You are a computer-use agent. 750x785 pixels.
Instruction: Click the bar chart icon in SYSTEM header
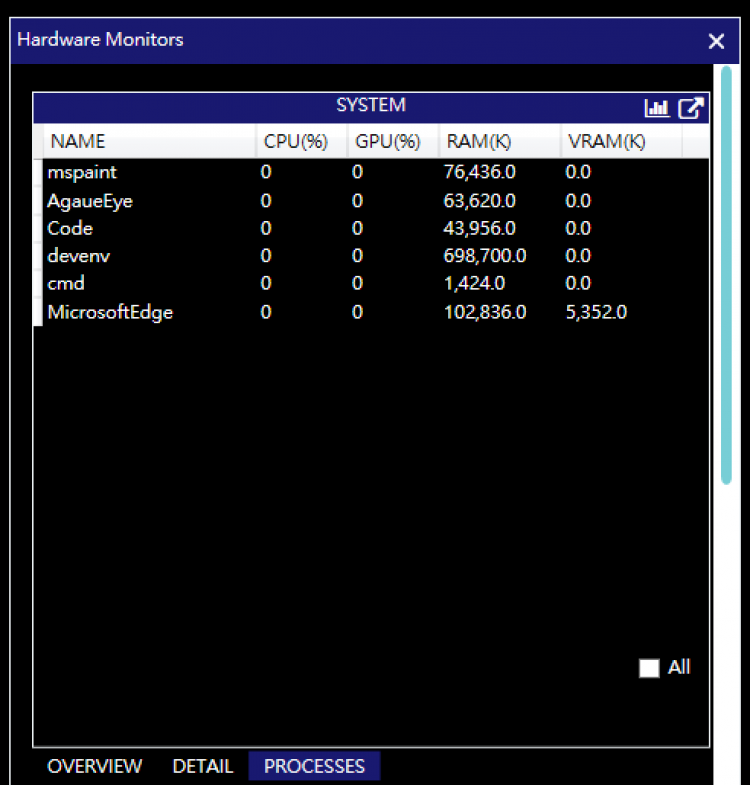[x=657, y=108]
